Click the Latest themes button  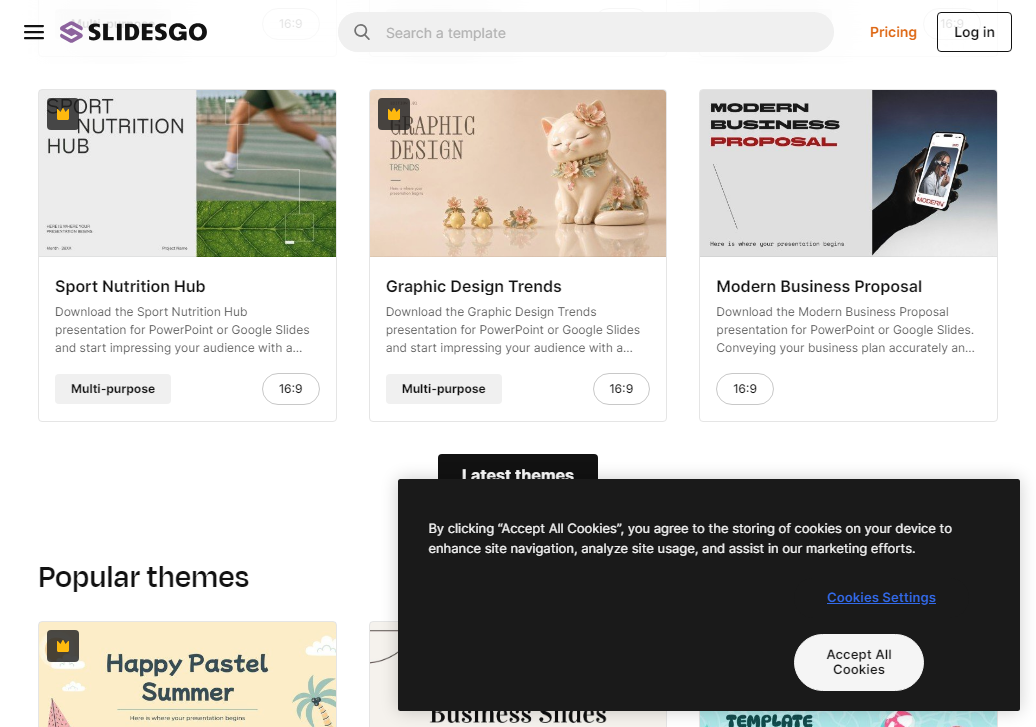[518, 467]
